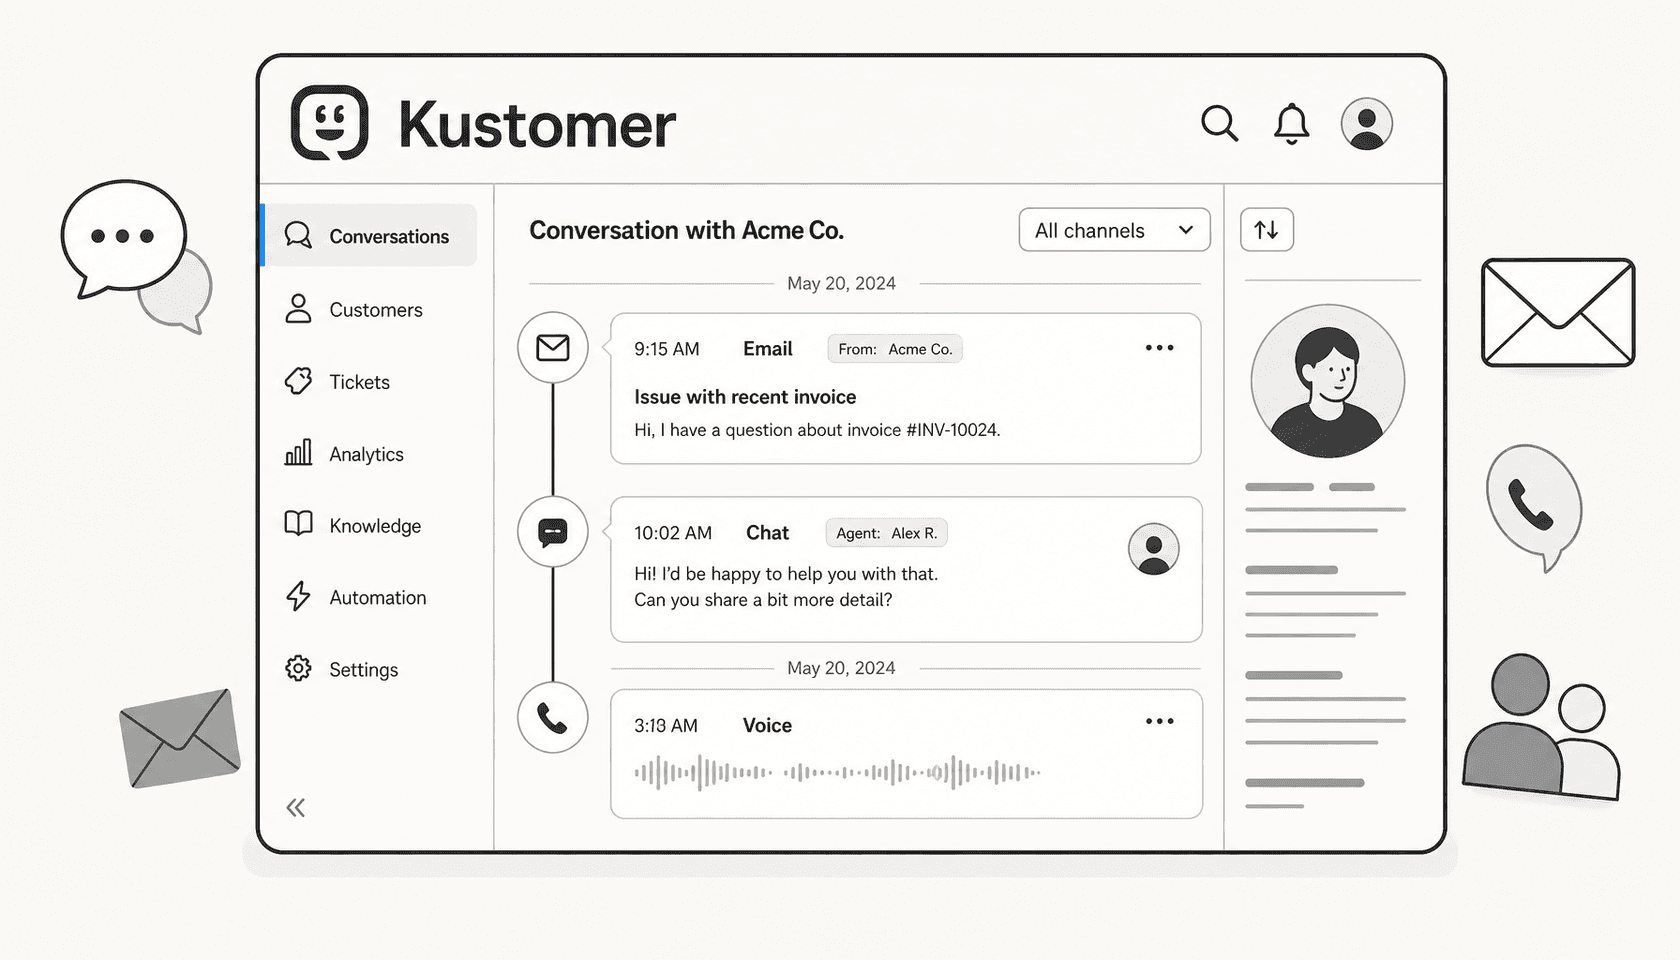The height and width of the screenshot is (960, 1680).
Task: Click the 10:02 AM timestamp
Action: pos(673,533)
